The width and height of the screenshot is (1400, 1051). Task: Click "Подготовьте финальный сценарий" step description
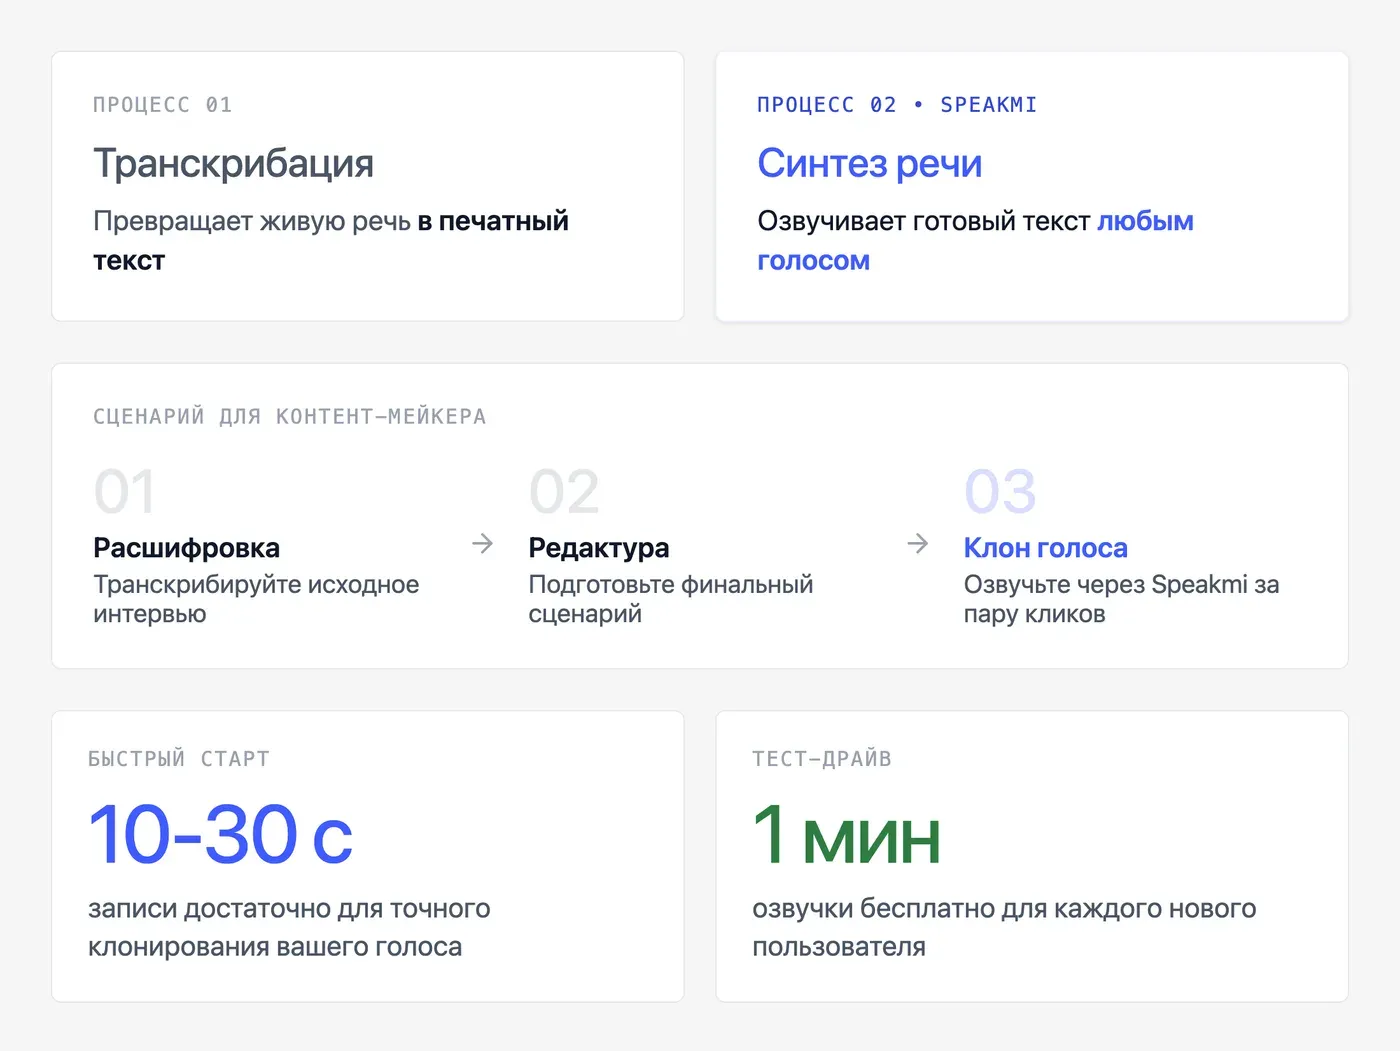pyautogui.click(x=671, y=599)
